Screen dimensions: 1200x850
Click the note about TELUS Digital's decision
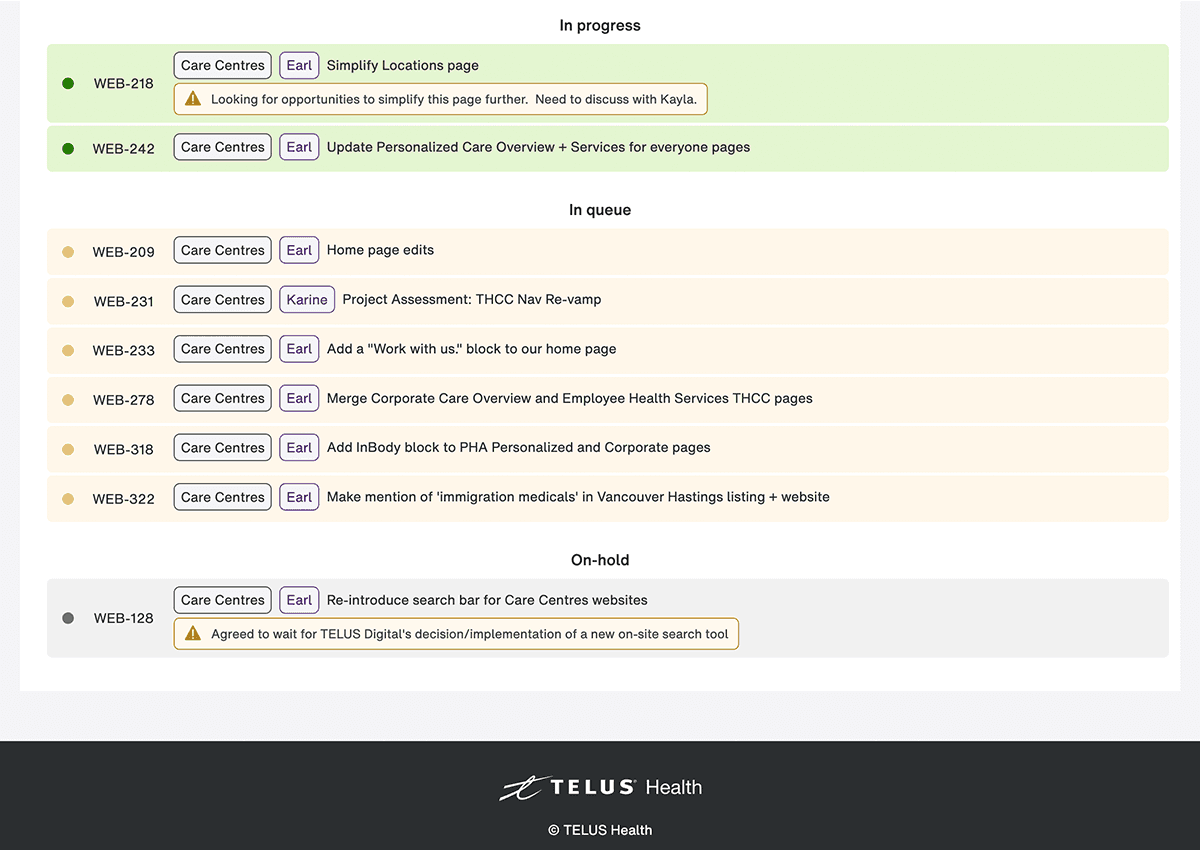coord(457,634)
